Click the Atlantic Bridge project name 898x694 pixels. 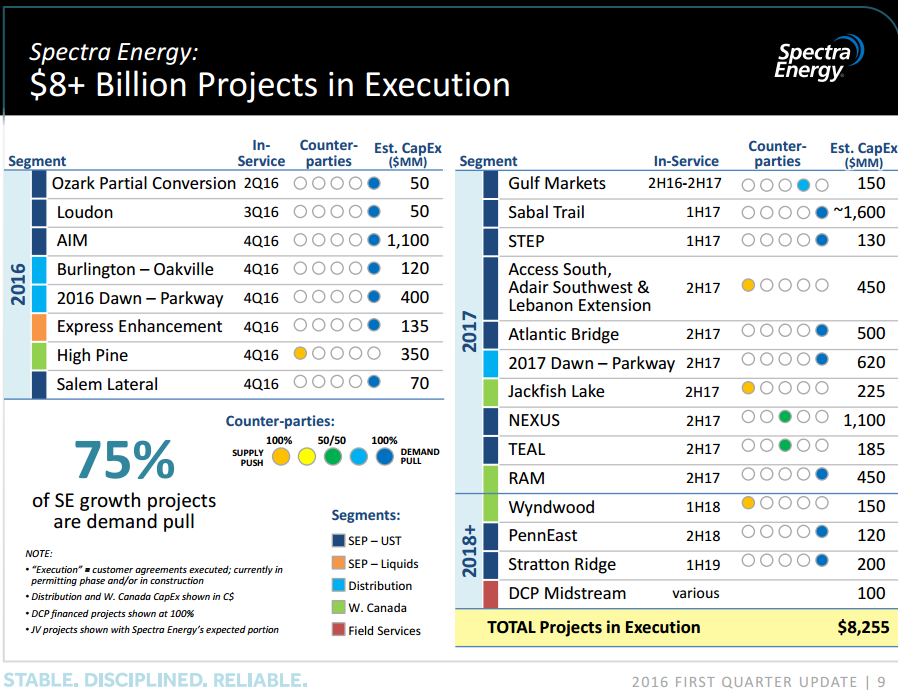563,335
